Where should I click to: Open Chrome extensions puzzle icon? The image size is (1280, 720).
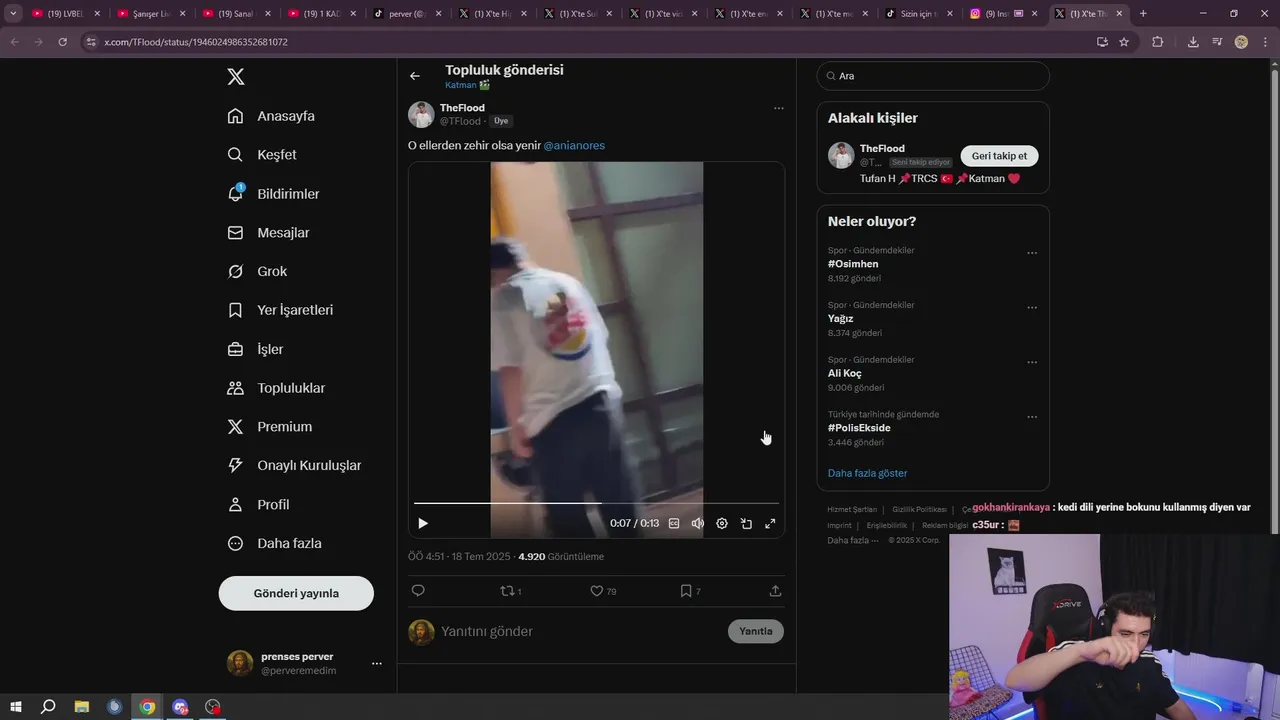click(1158, 42)
